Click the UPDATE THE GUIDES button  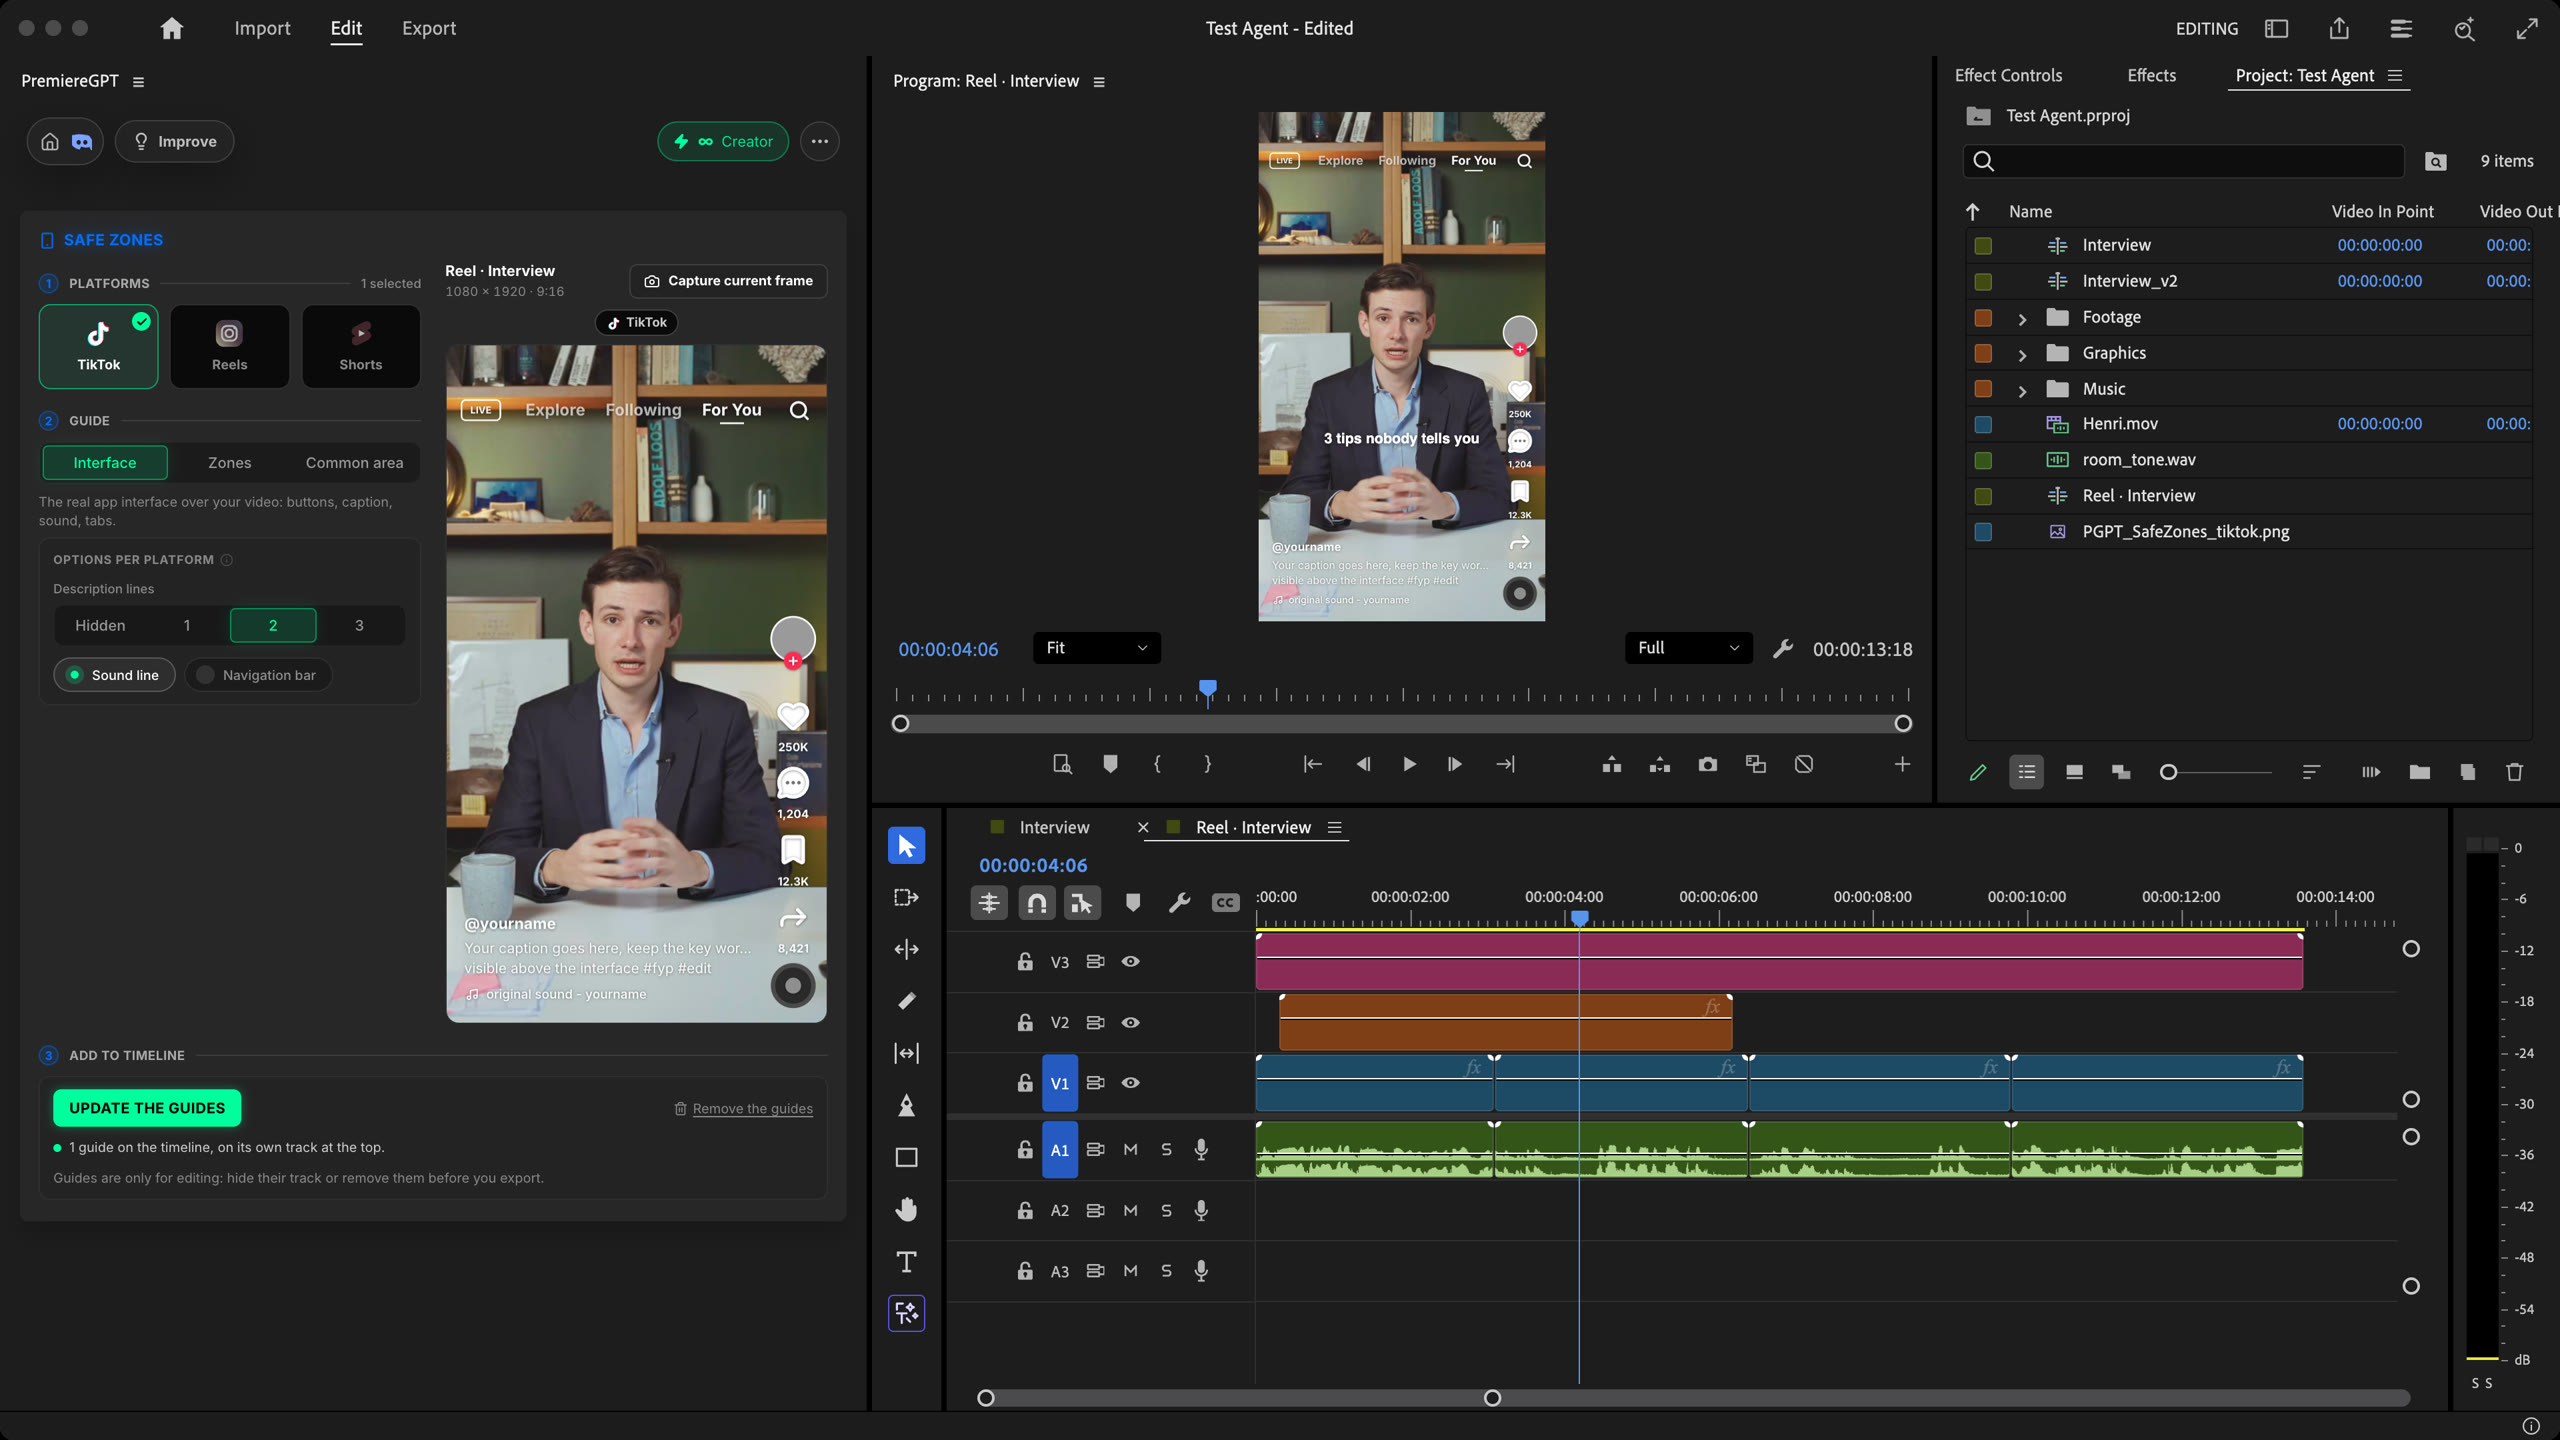[147, 1108]
